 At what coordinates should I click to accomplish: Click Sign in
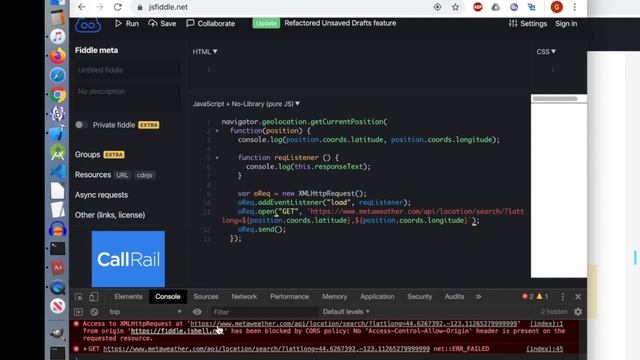(566, 24)
